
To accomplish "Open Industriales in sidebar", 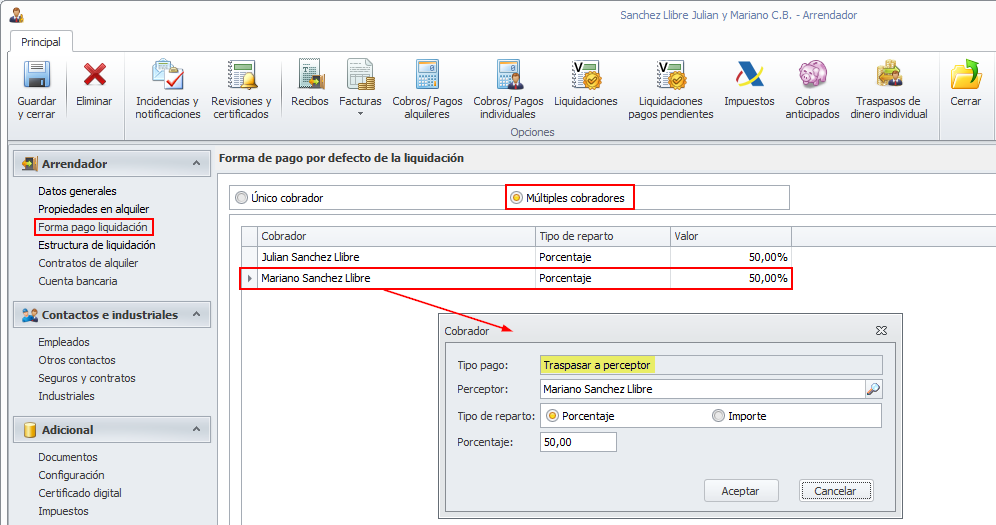I will click(66, 396).
